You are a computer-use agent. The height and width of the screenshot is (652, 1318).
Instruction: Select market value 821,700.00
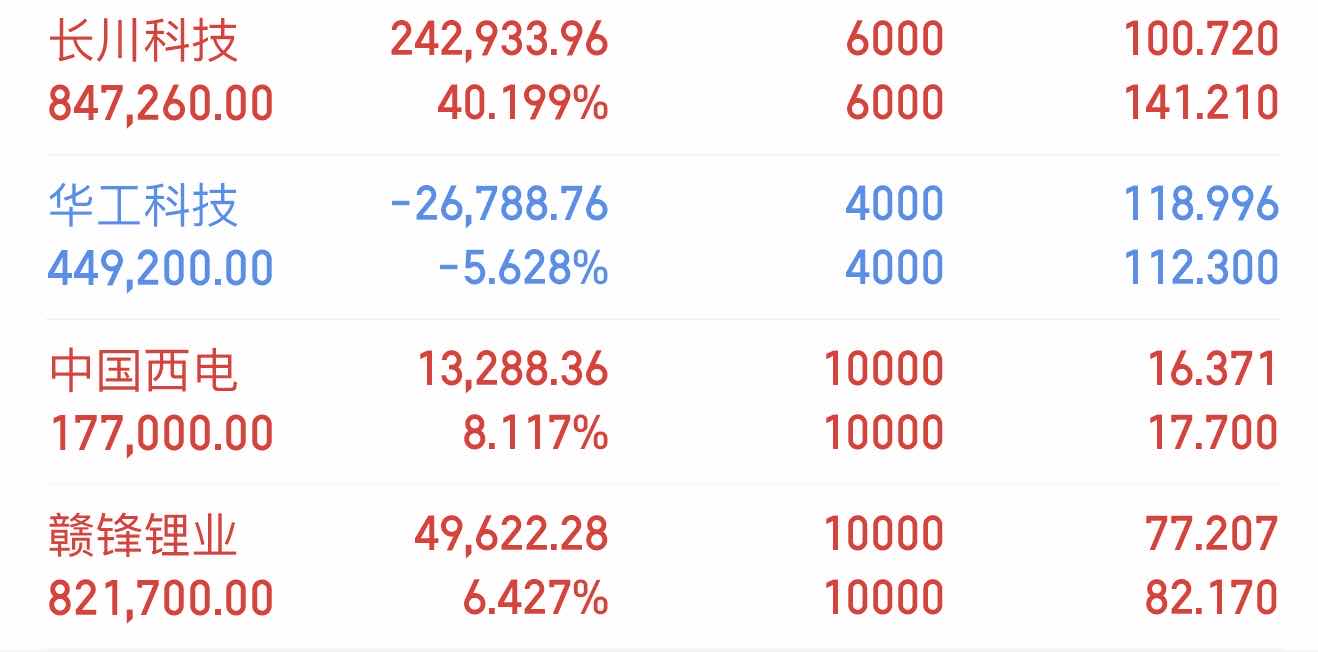161,598
